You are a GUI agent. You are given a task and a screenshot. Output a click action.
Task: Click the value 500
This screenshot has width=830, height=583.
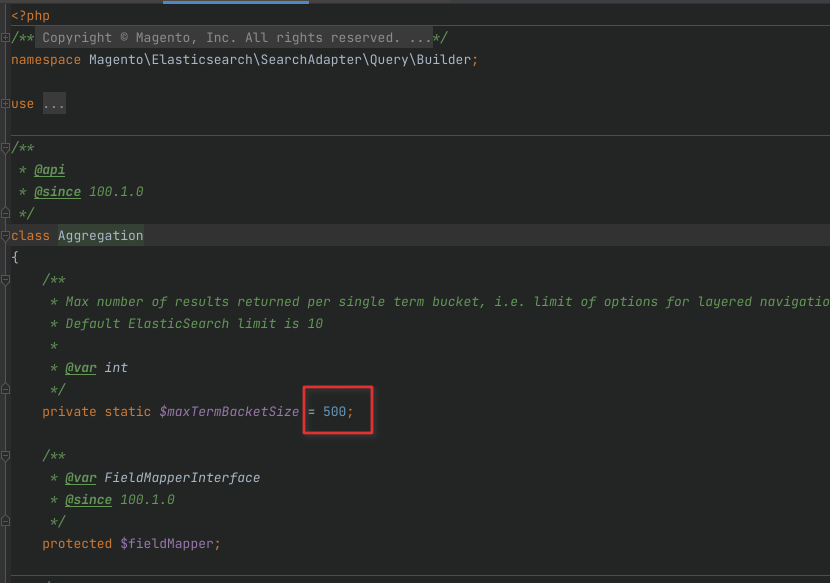(x=335, y=411)
